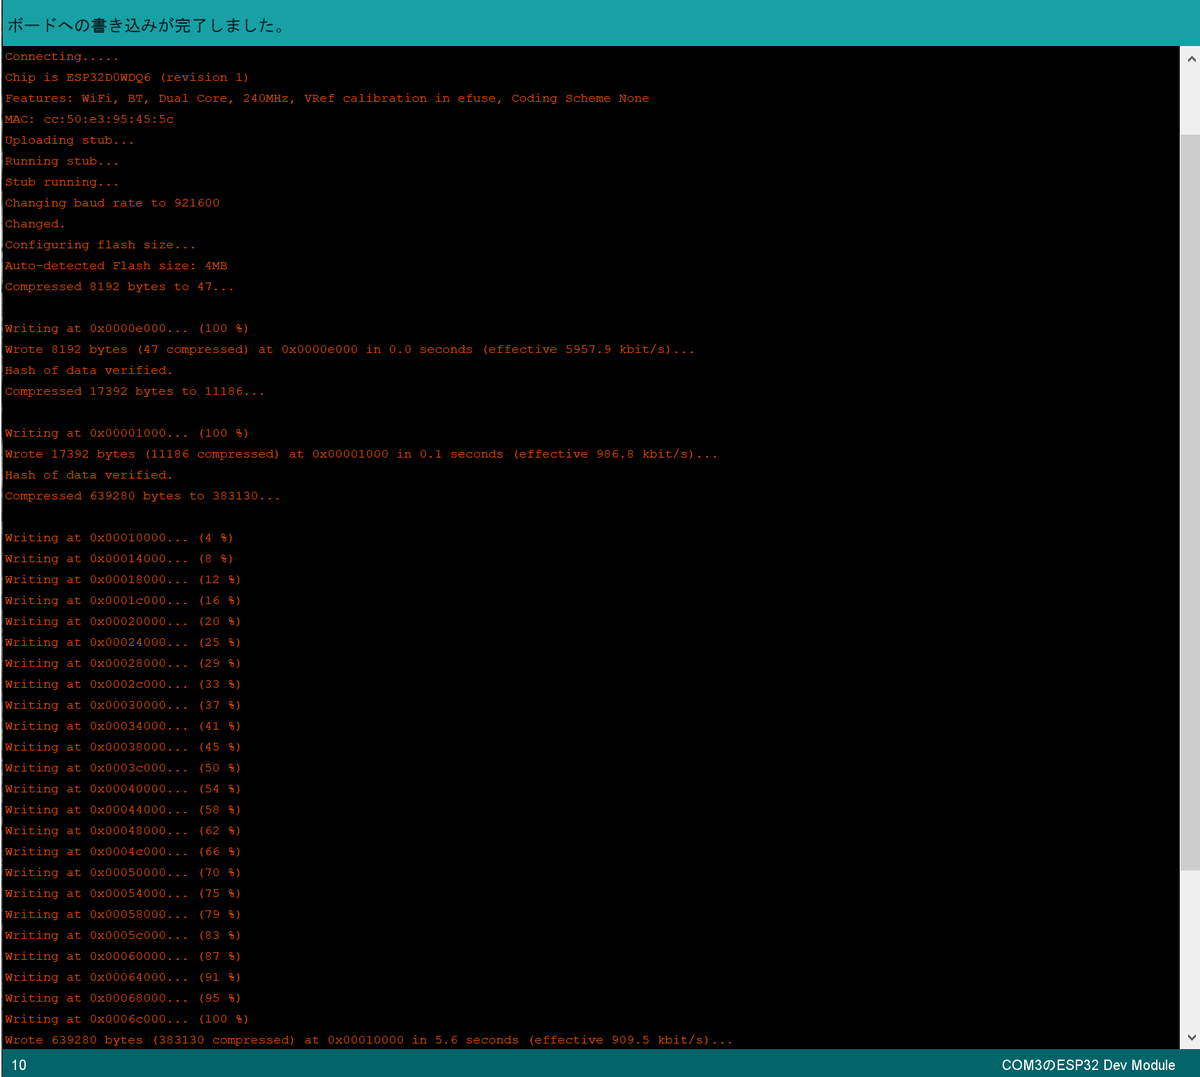Click the 'Changing baud rate to 921600' line
Viewport: 1200px width, 1077px height.
[x=112, y=202]
